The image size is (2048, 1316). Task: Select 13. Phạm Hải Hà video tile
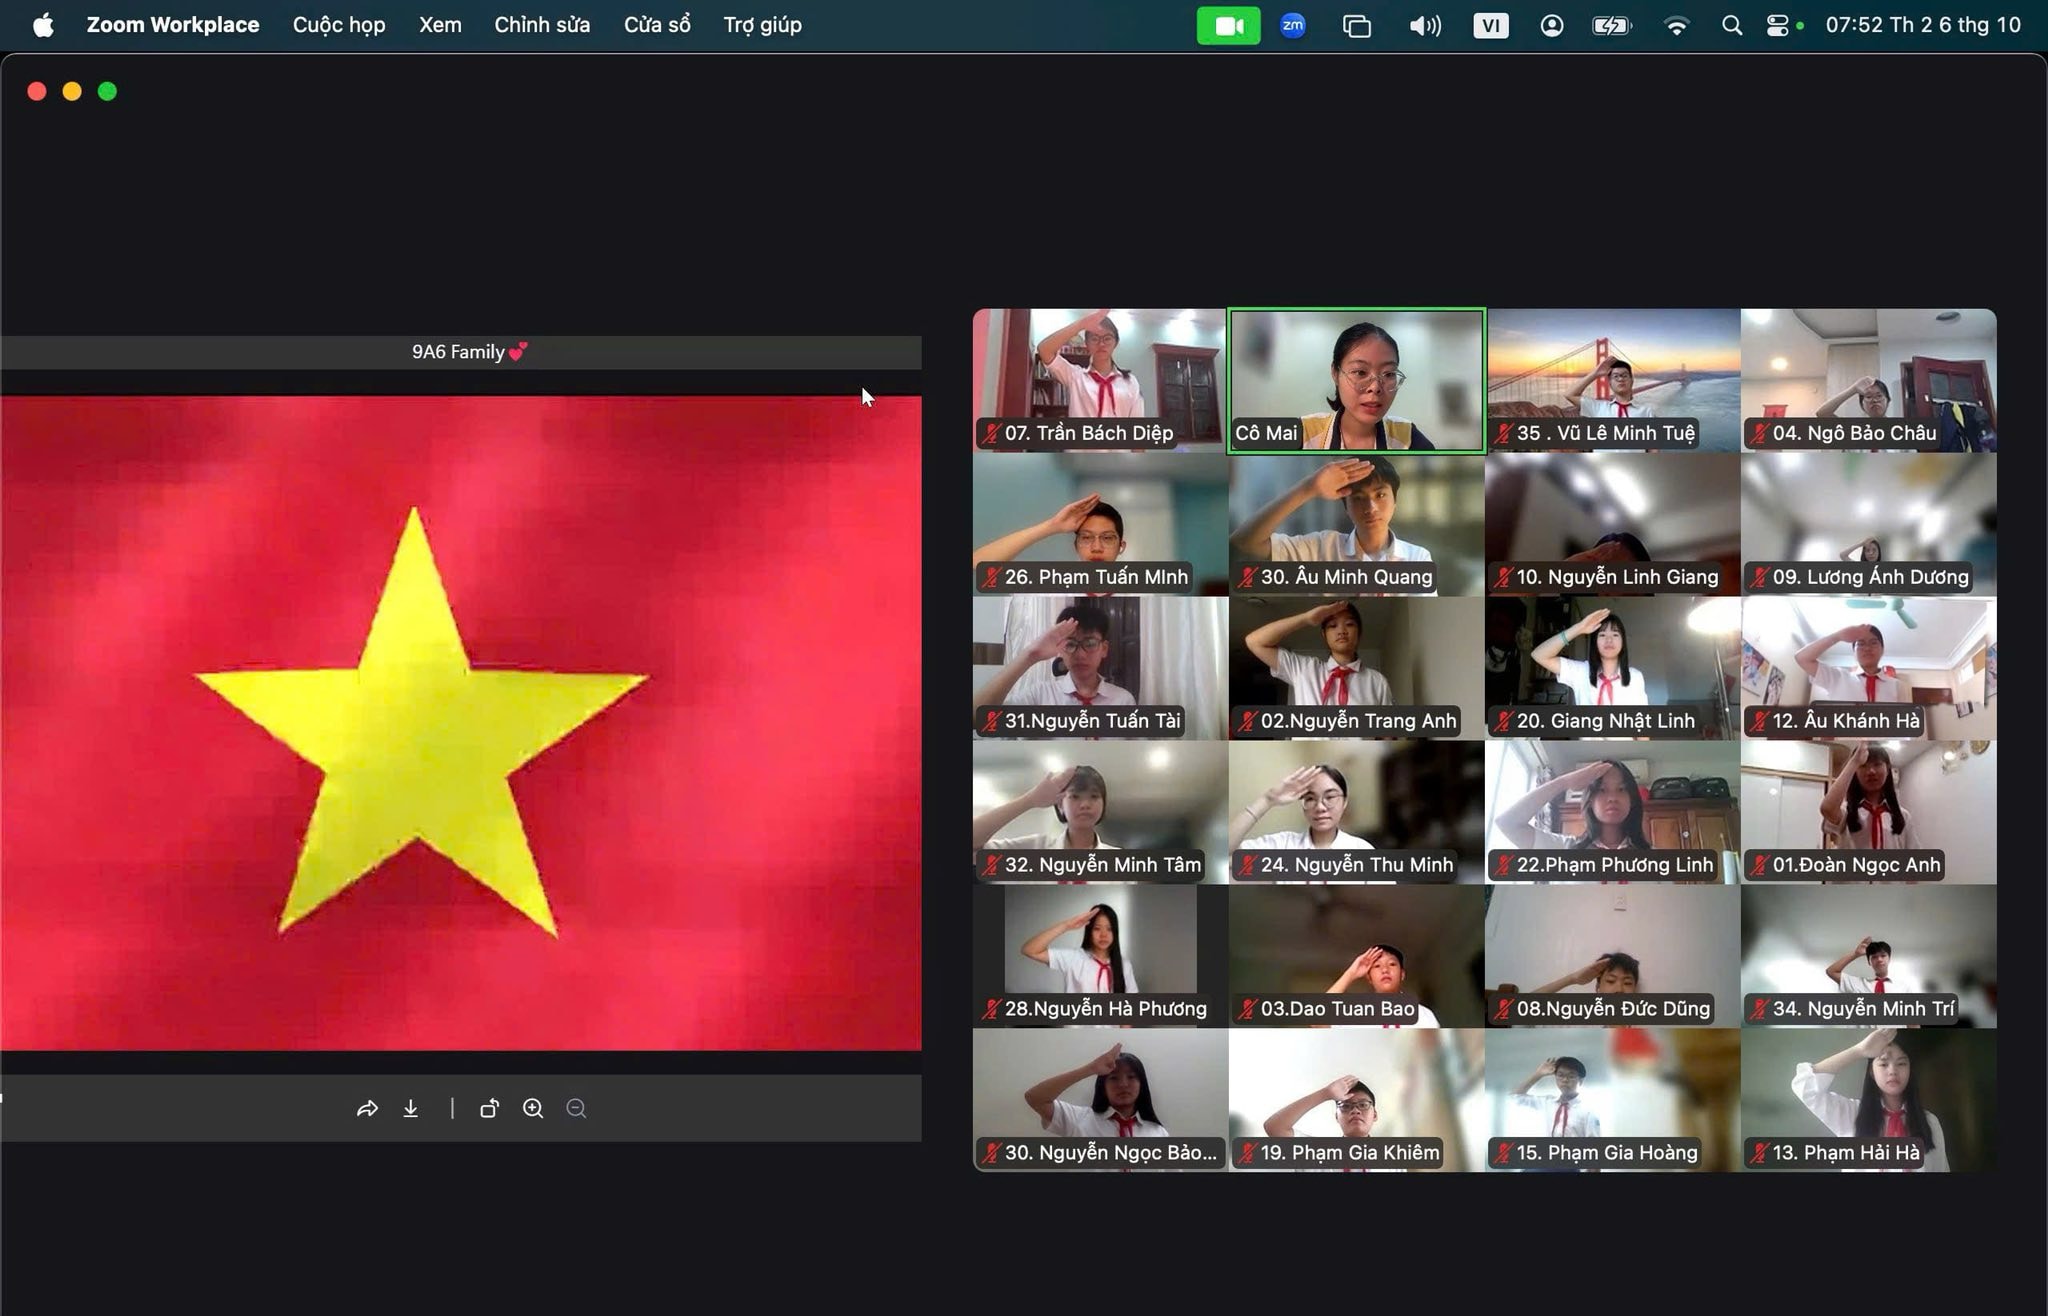pos(1868,1100)
